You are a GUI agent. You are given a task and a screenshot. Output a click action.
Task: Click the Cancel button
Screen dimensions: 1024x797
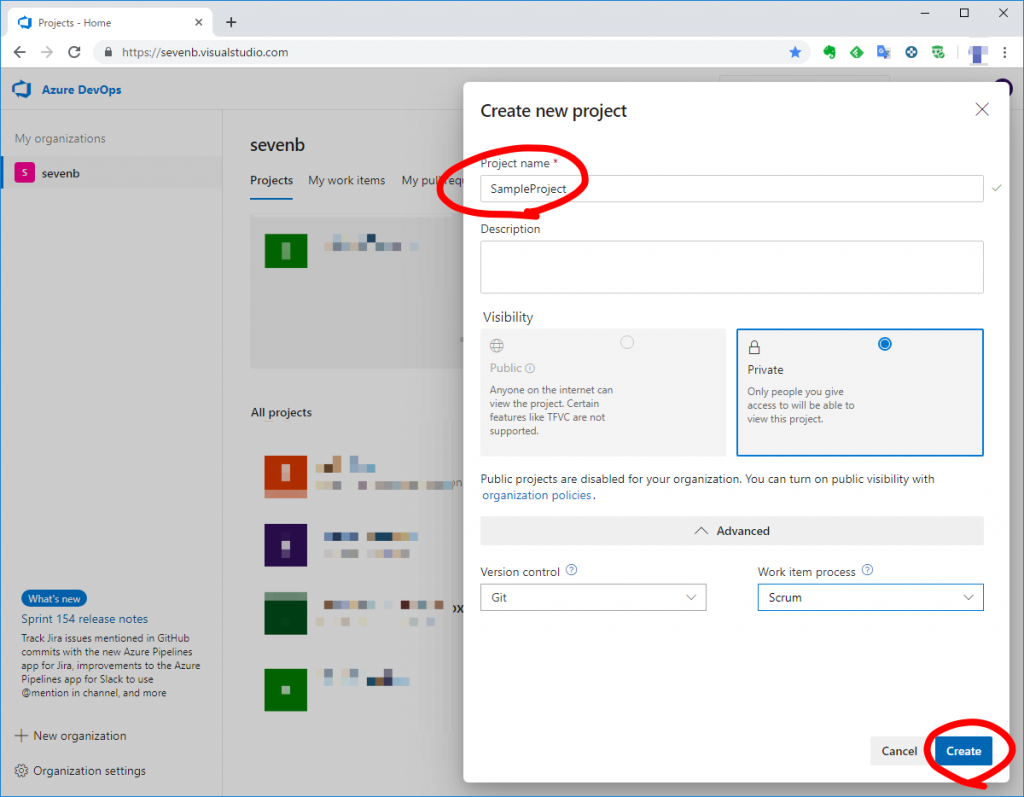[899, 751]
